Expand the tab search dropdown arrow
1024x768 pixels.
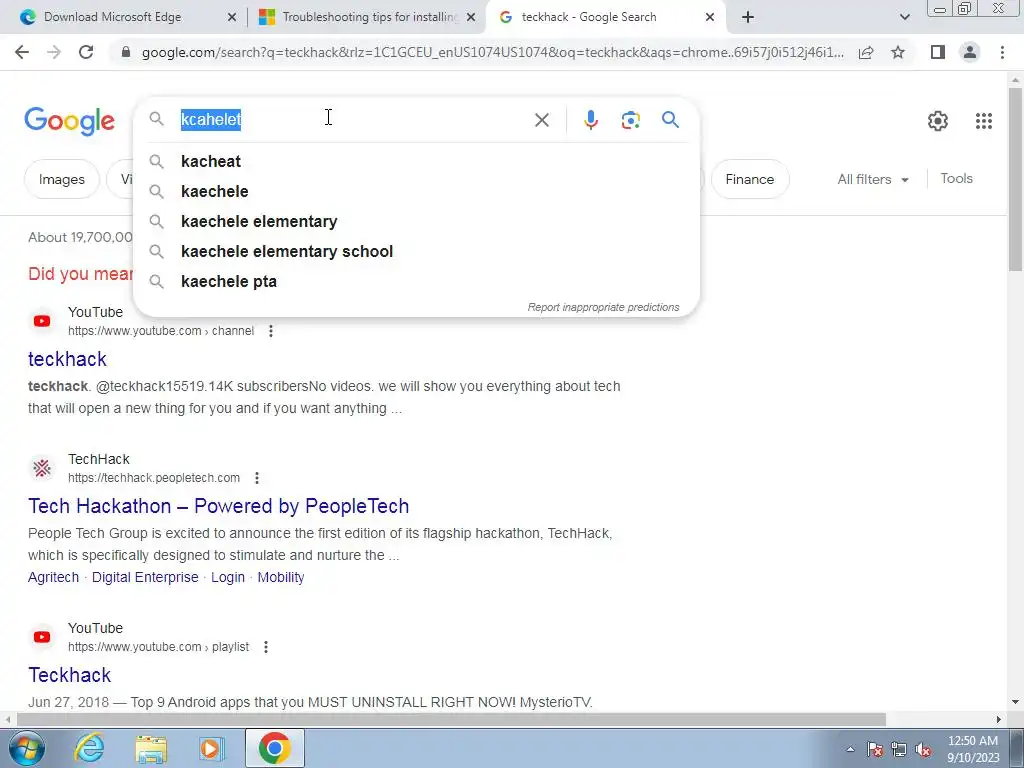[x=904, y=18]
